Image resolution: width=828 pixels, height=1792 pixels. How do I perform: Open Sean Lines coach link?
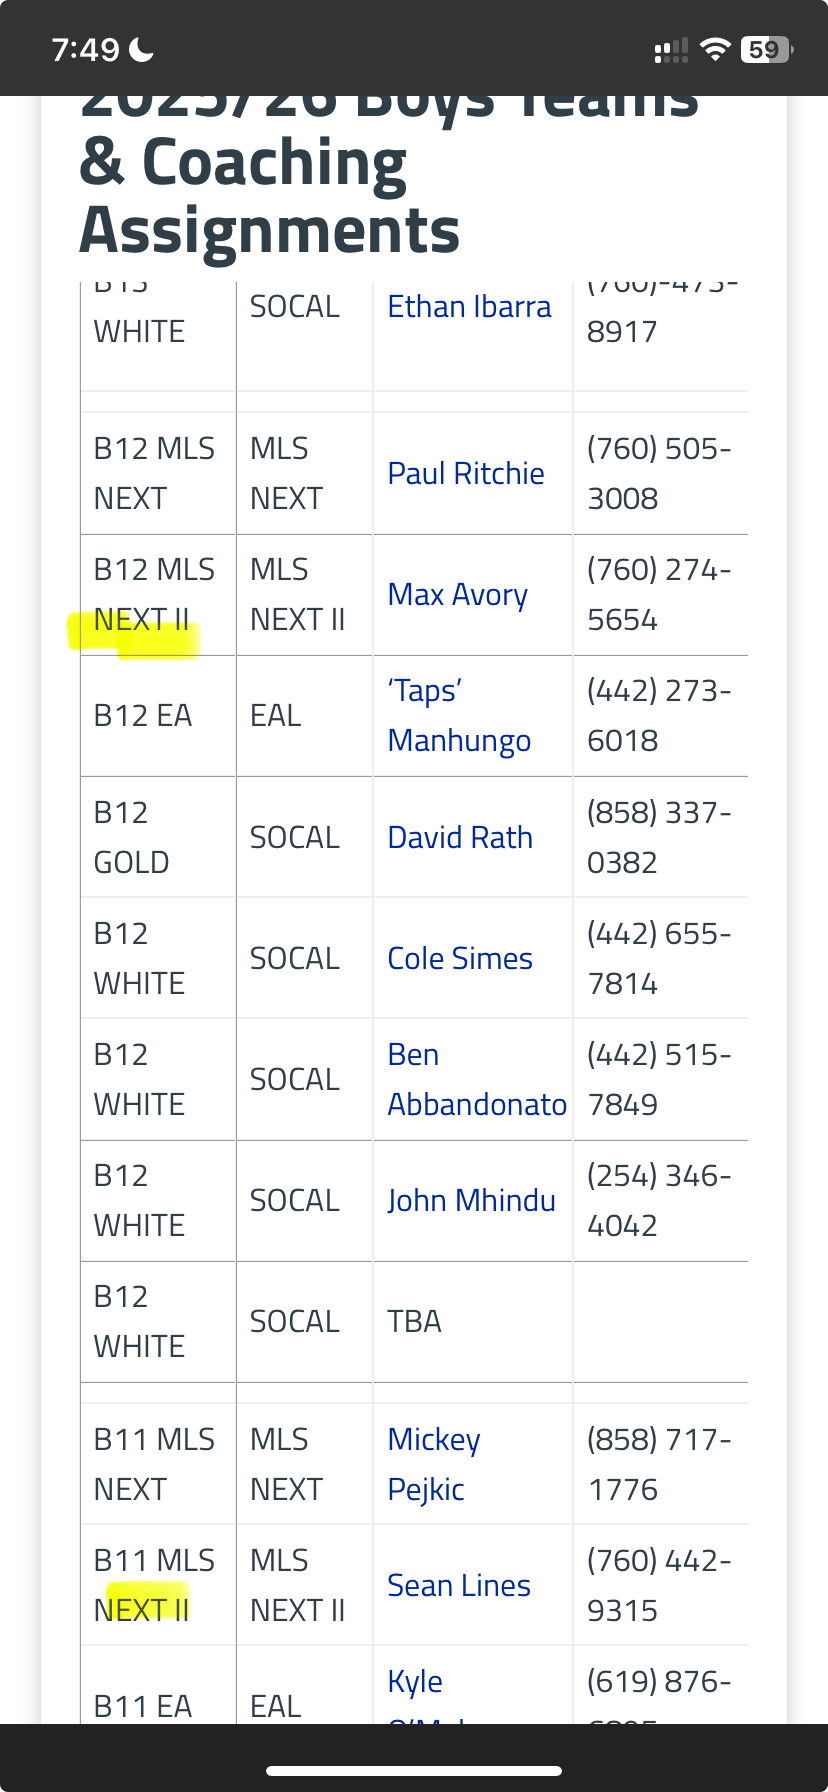coord(459,1586)
